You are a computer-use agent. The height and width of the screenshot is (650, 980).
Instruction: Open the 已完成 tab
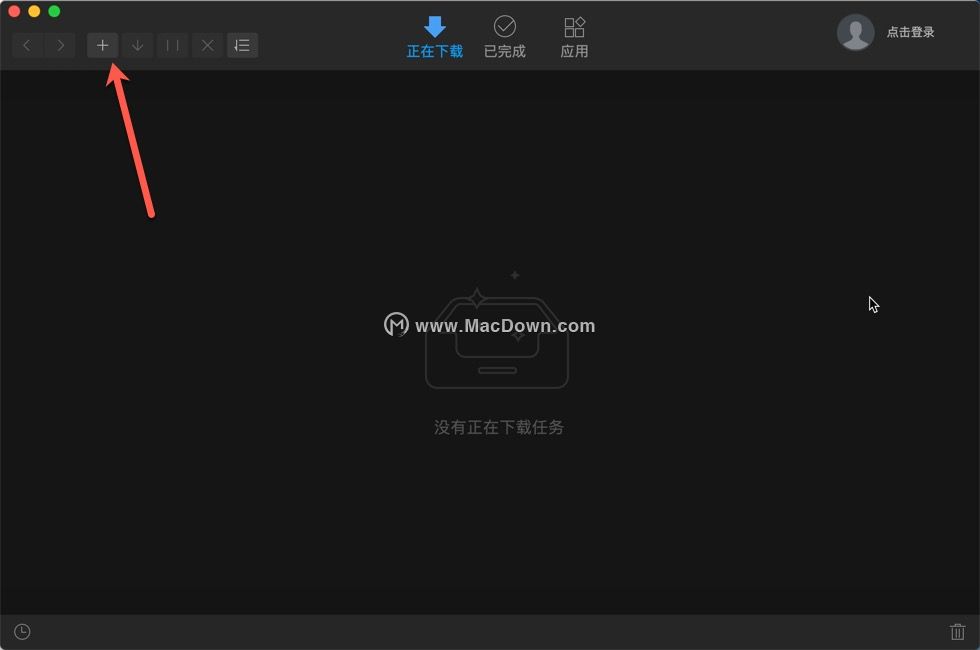pos(505,38)
